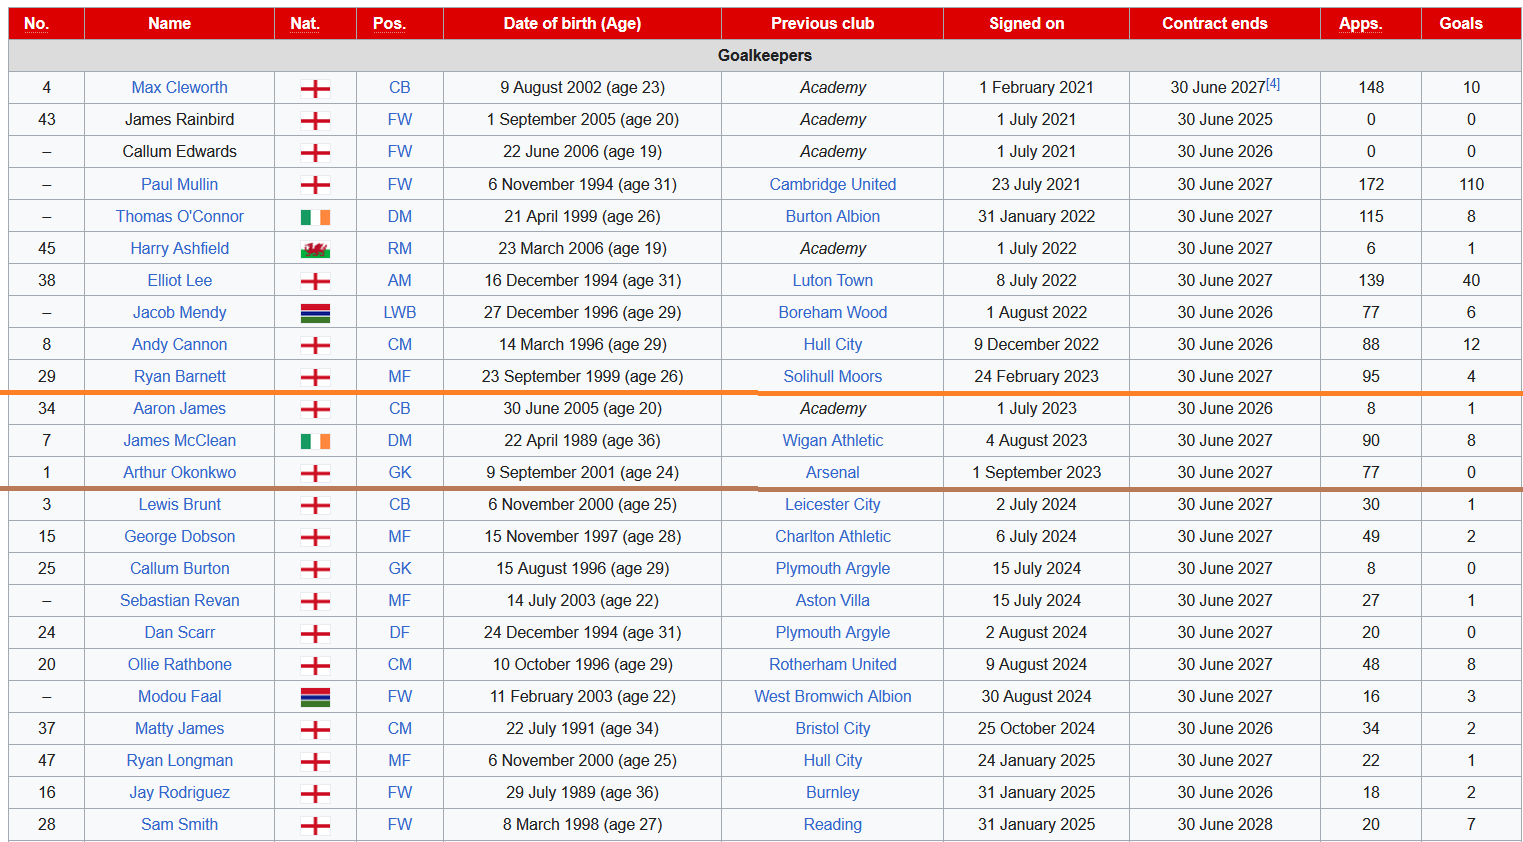The image size is (1523, 842).
Task: Click the England flag in Andy Cannon's row
Action: pos(315,345)
